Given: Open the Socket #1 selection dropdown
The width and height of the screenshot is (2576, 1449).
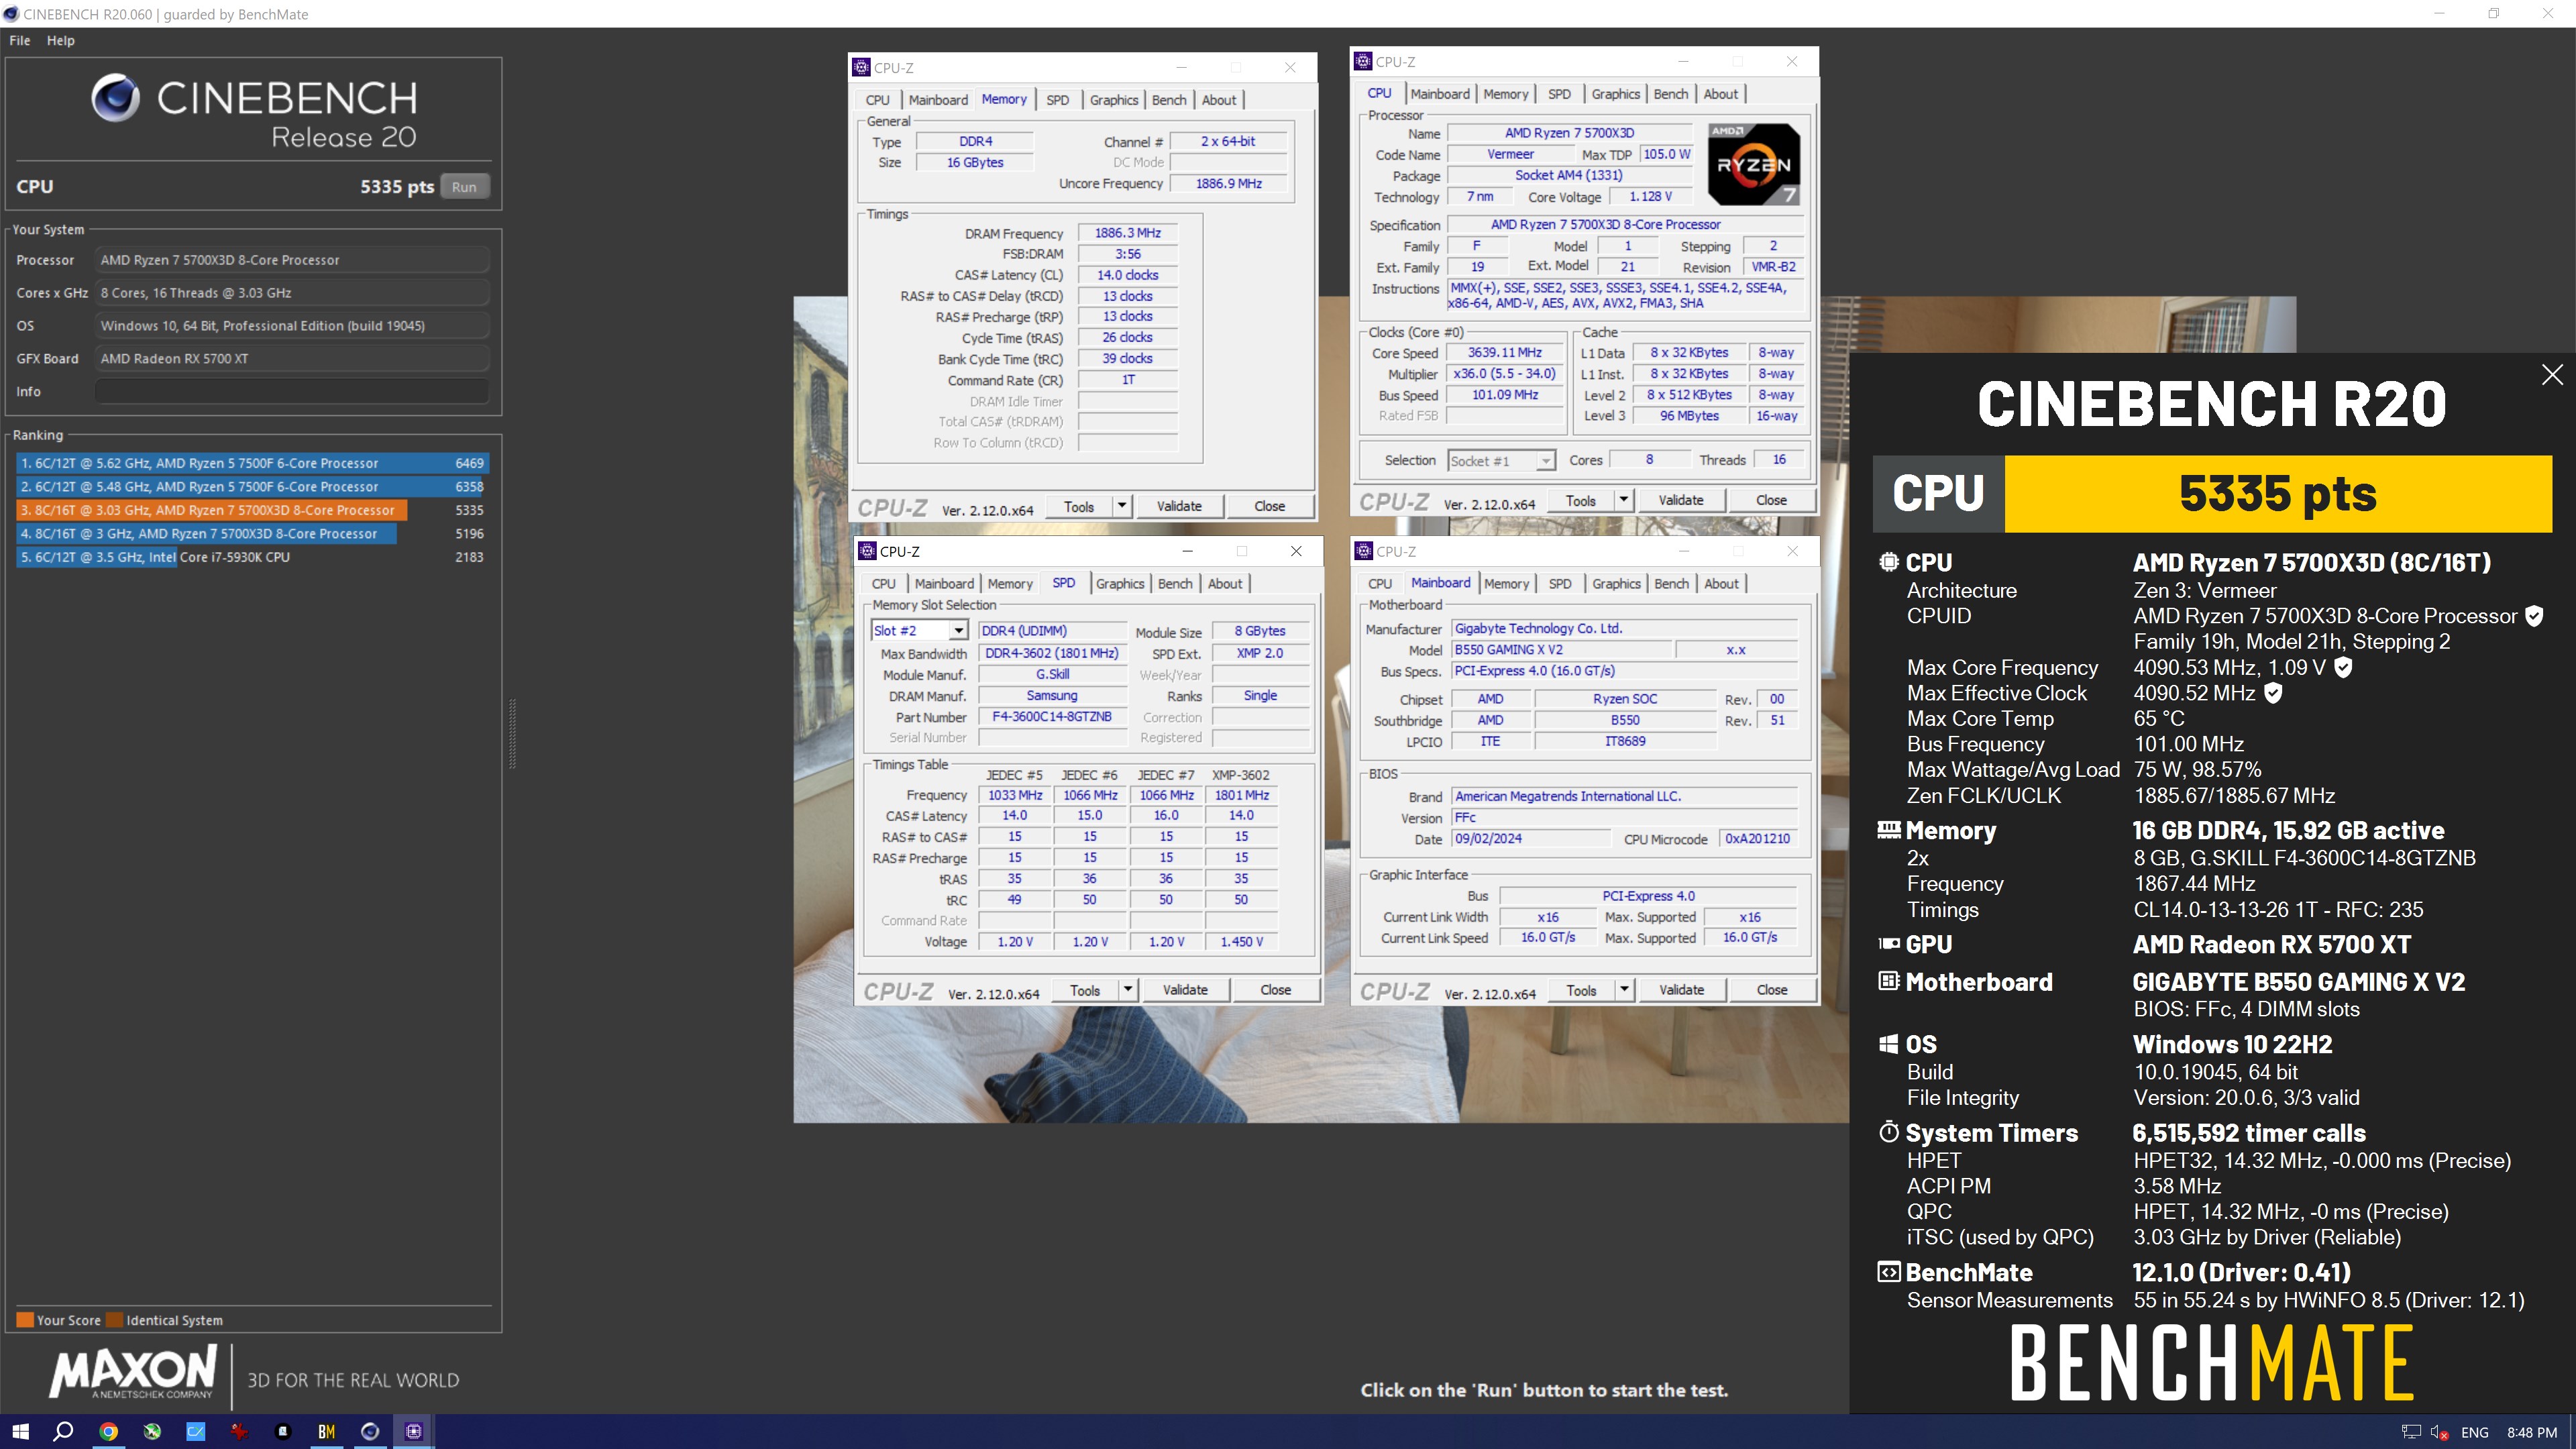Looking at the screenshot, I should [x=1546, y=461].
